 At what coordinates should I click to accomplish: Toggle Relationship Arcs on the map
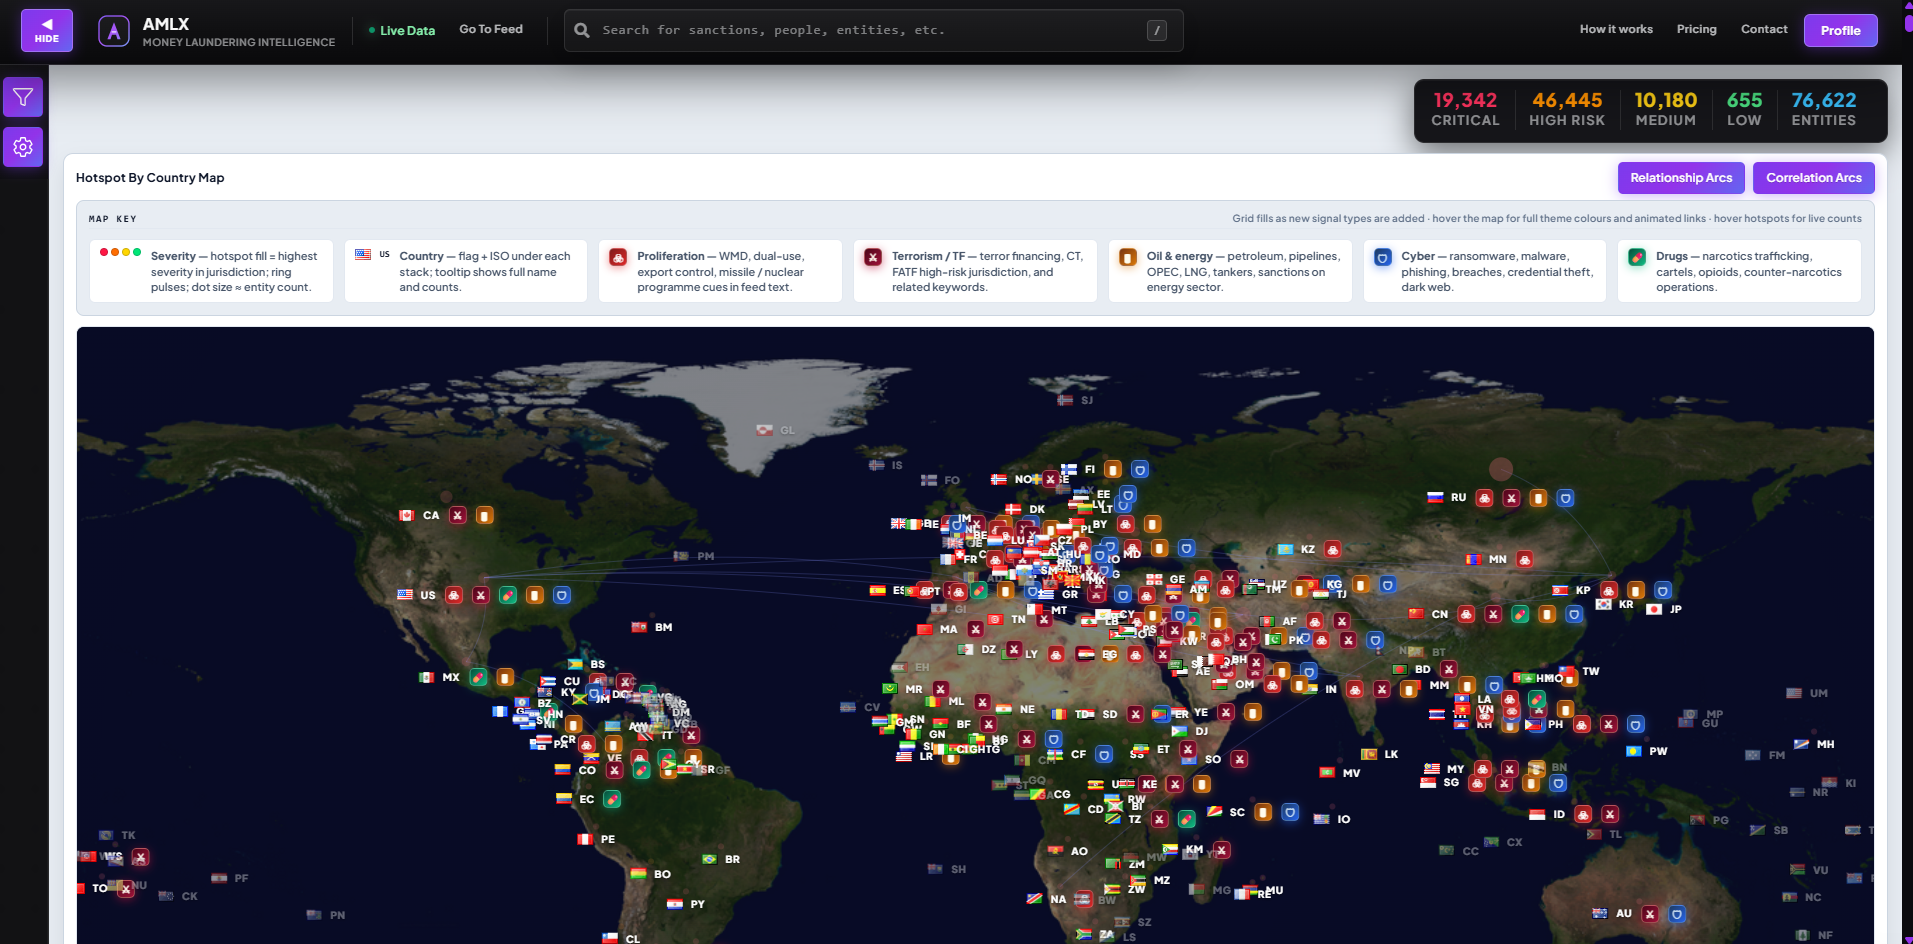point(1681,178)
